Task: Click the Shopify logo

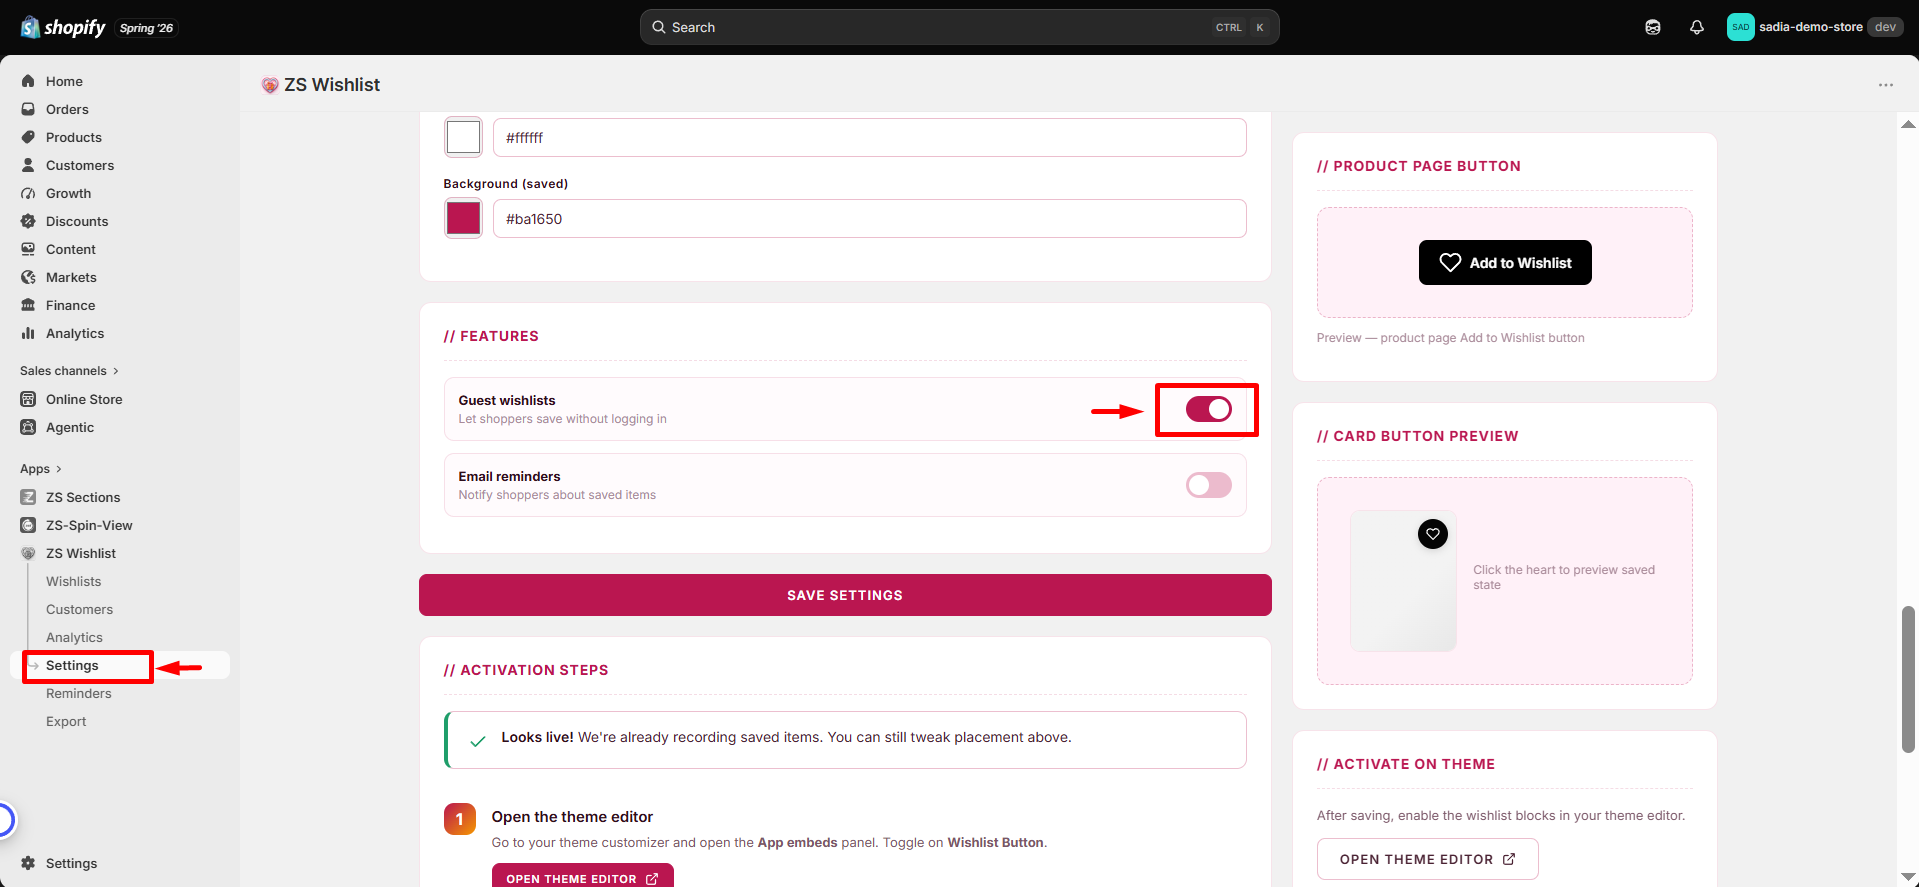Action: pos(63,27)
